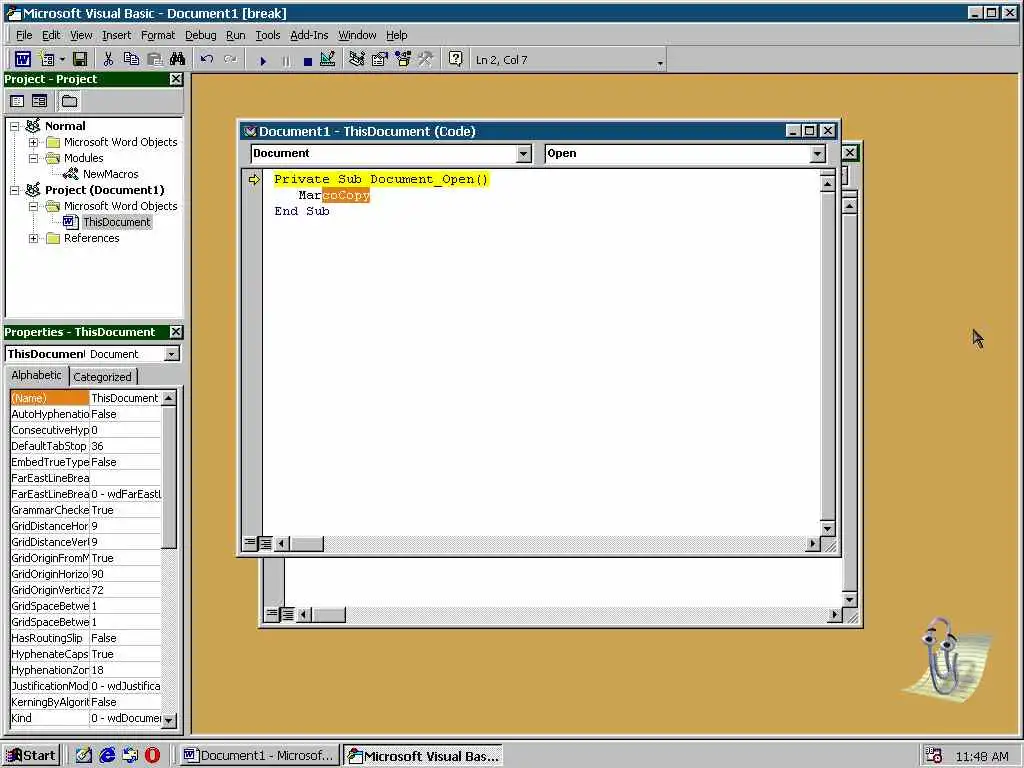Switch Document1 code window to Procedure View

point(250,543)
